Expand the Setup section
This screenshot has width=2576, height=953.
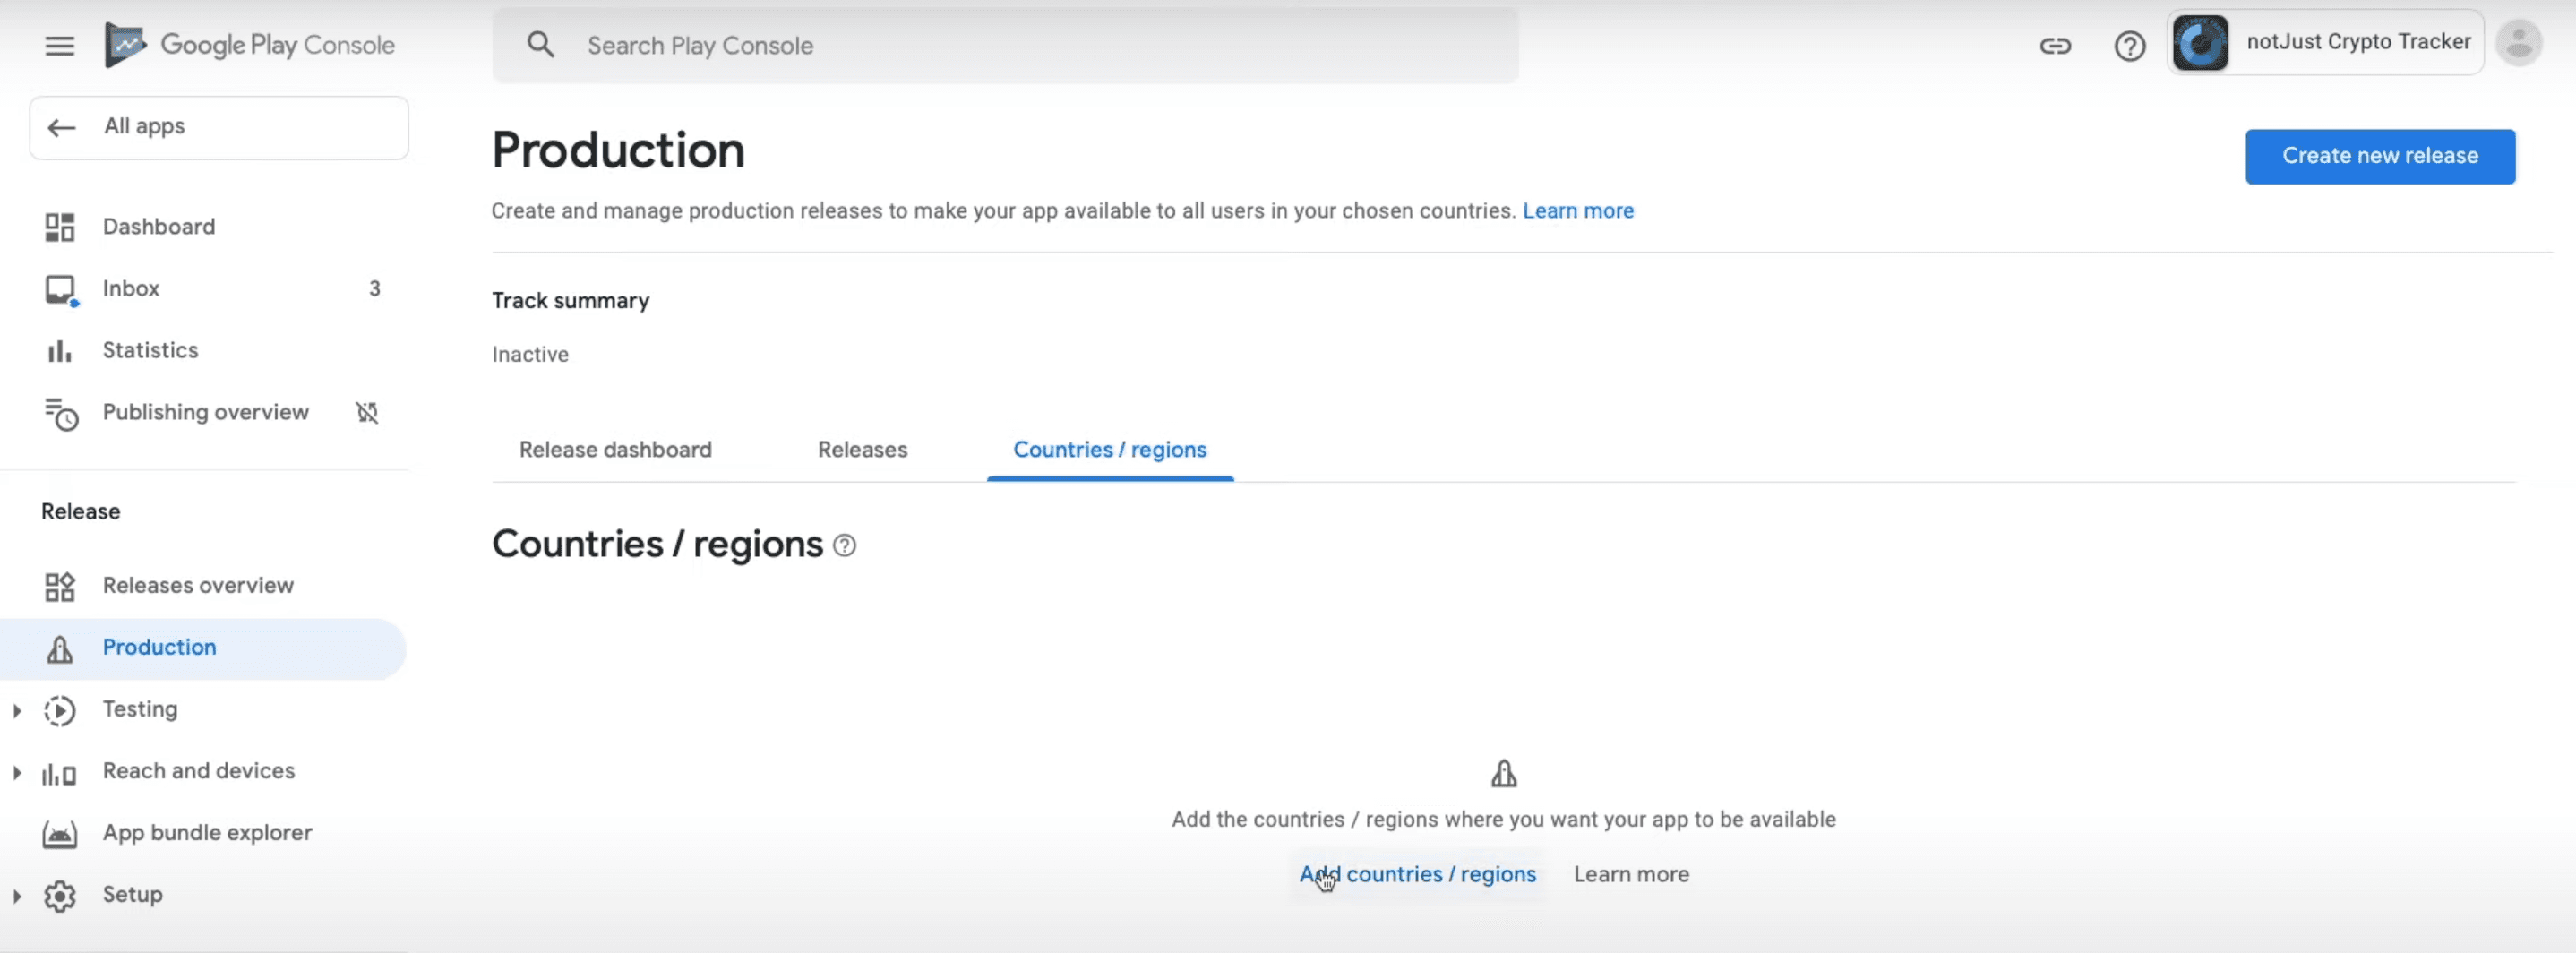[16, 895]
